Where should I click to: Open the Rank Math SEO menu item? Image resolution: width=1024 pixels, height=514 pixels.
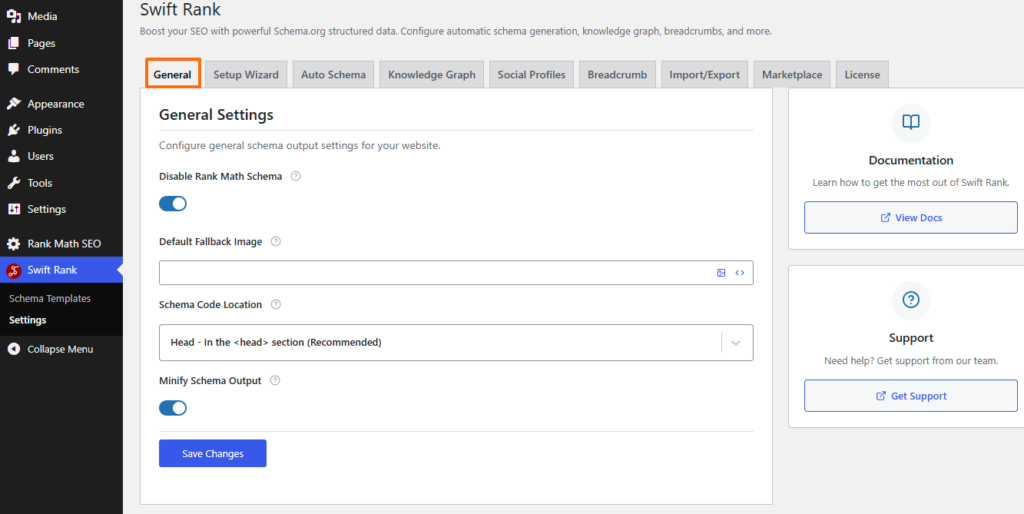[61, 244]
